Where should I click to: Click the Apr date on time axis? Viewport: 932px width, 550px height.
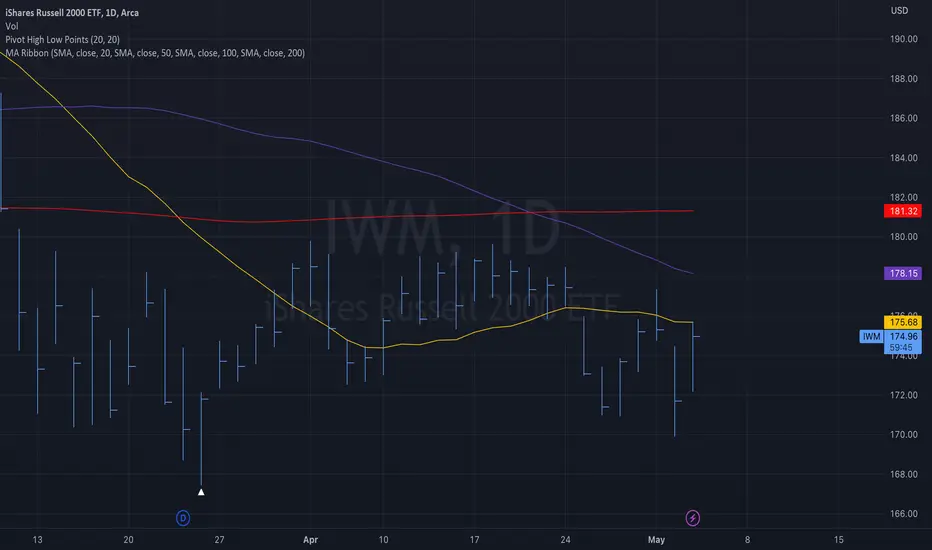[x=310, y=540]
